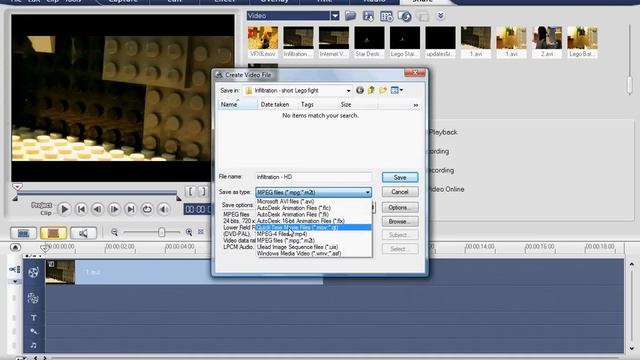Switch to timeline view
Screen dimensions: 640x360
click(x=53, y=233)
